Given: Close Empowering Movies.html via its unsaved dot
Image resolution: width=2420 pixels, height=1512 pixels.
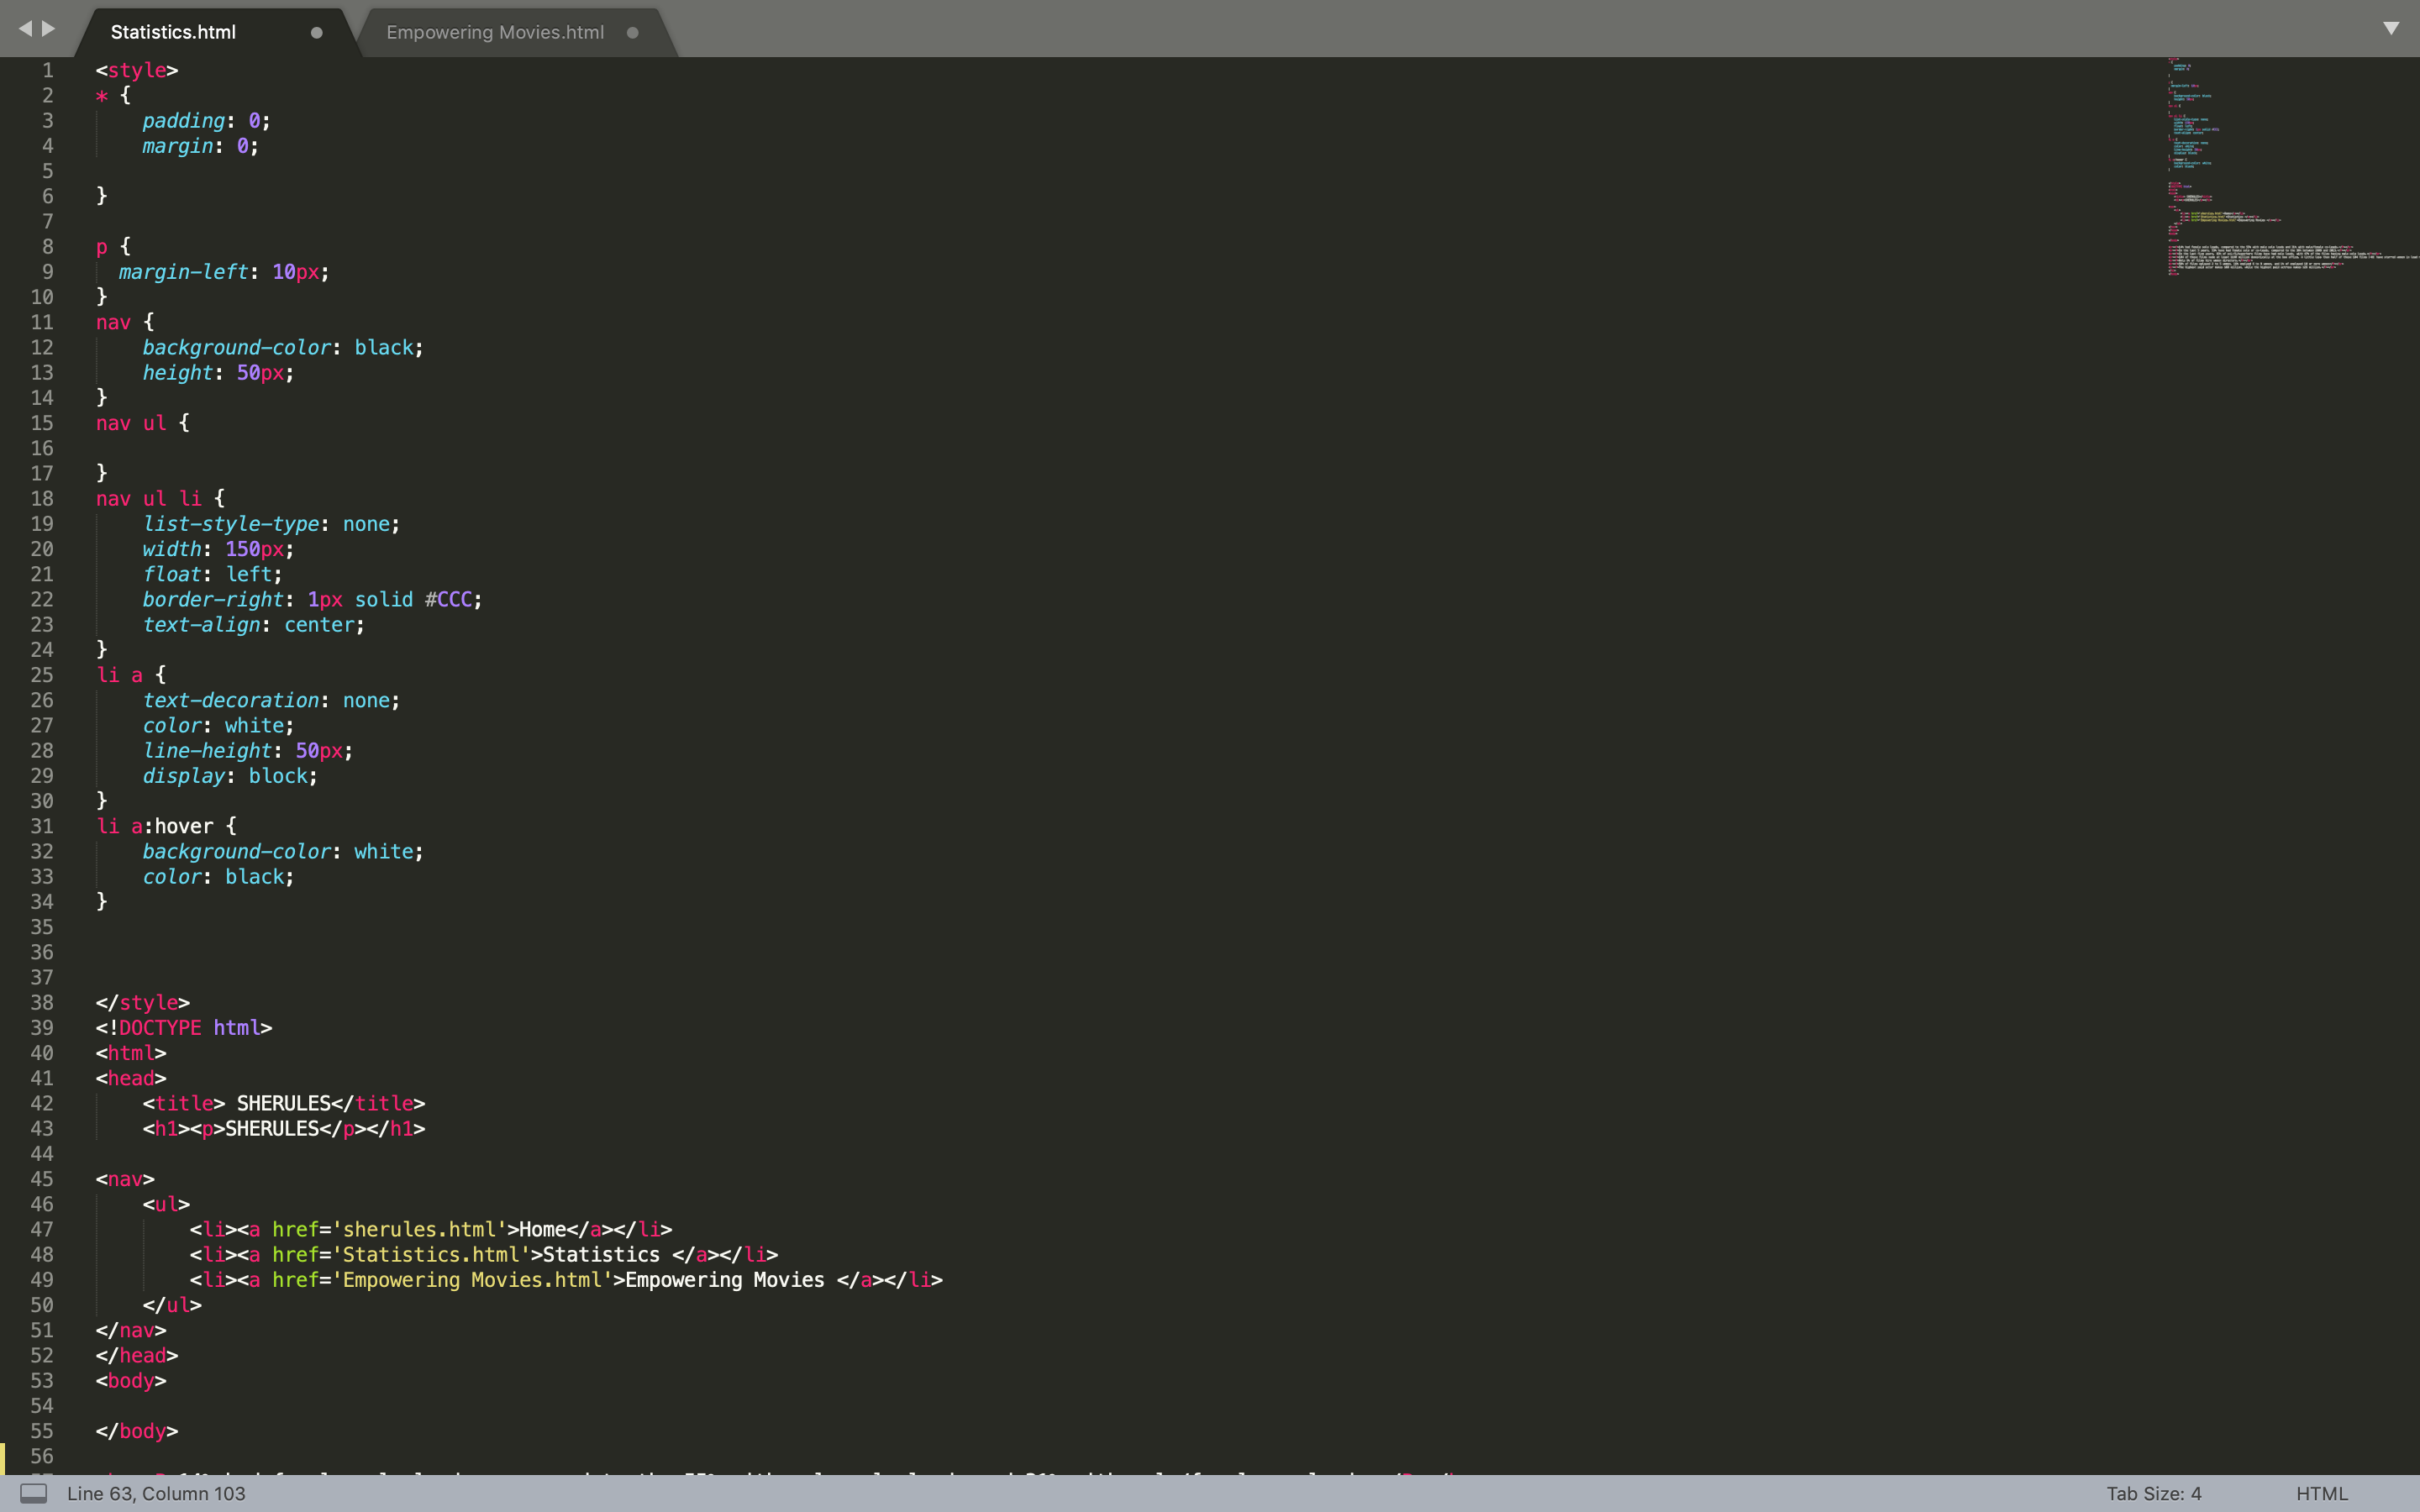Looking at the screenshot, I should (x=632, y=32).
